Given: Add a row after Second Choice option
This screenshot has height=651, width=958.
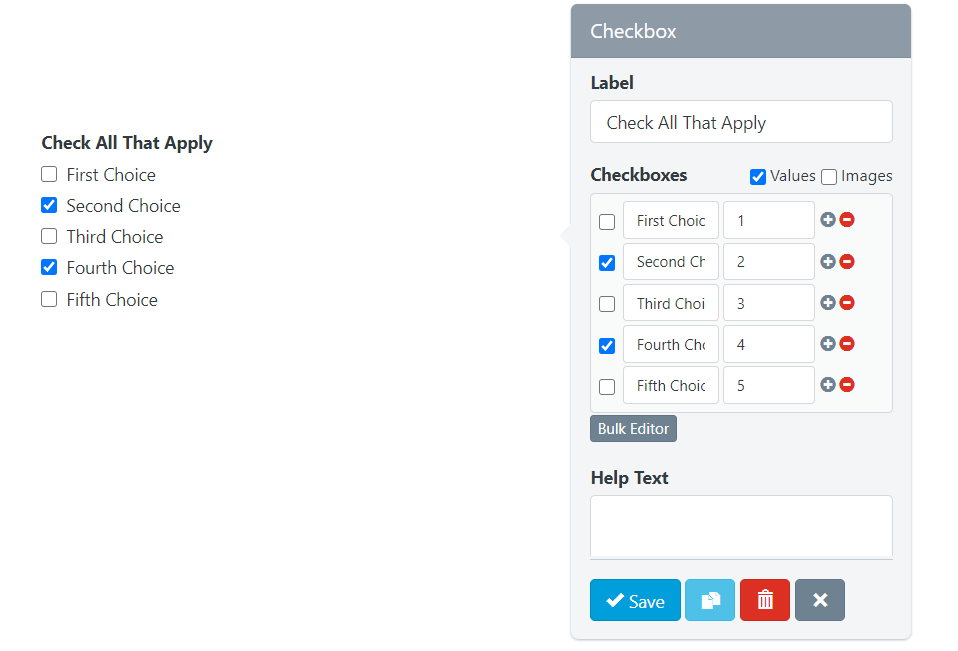Looking at the screenshot, I should pyautogui.click(x=828, y=261).
